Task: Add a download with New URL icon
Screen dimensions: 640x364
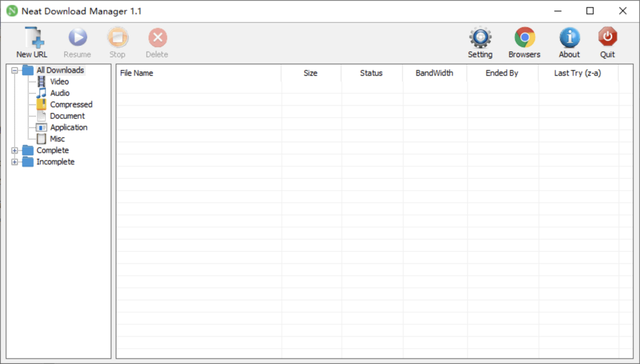Action: pyautogui.click(x=34, y=37)
